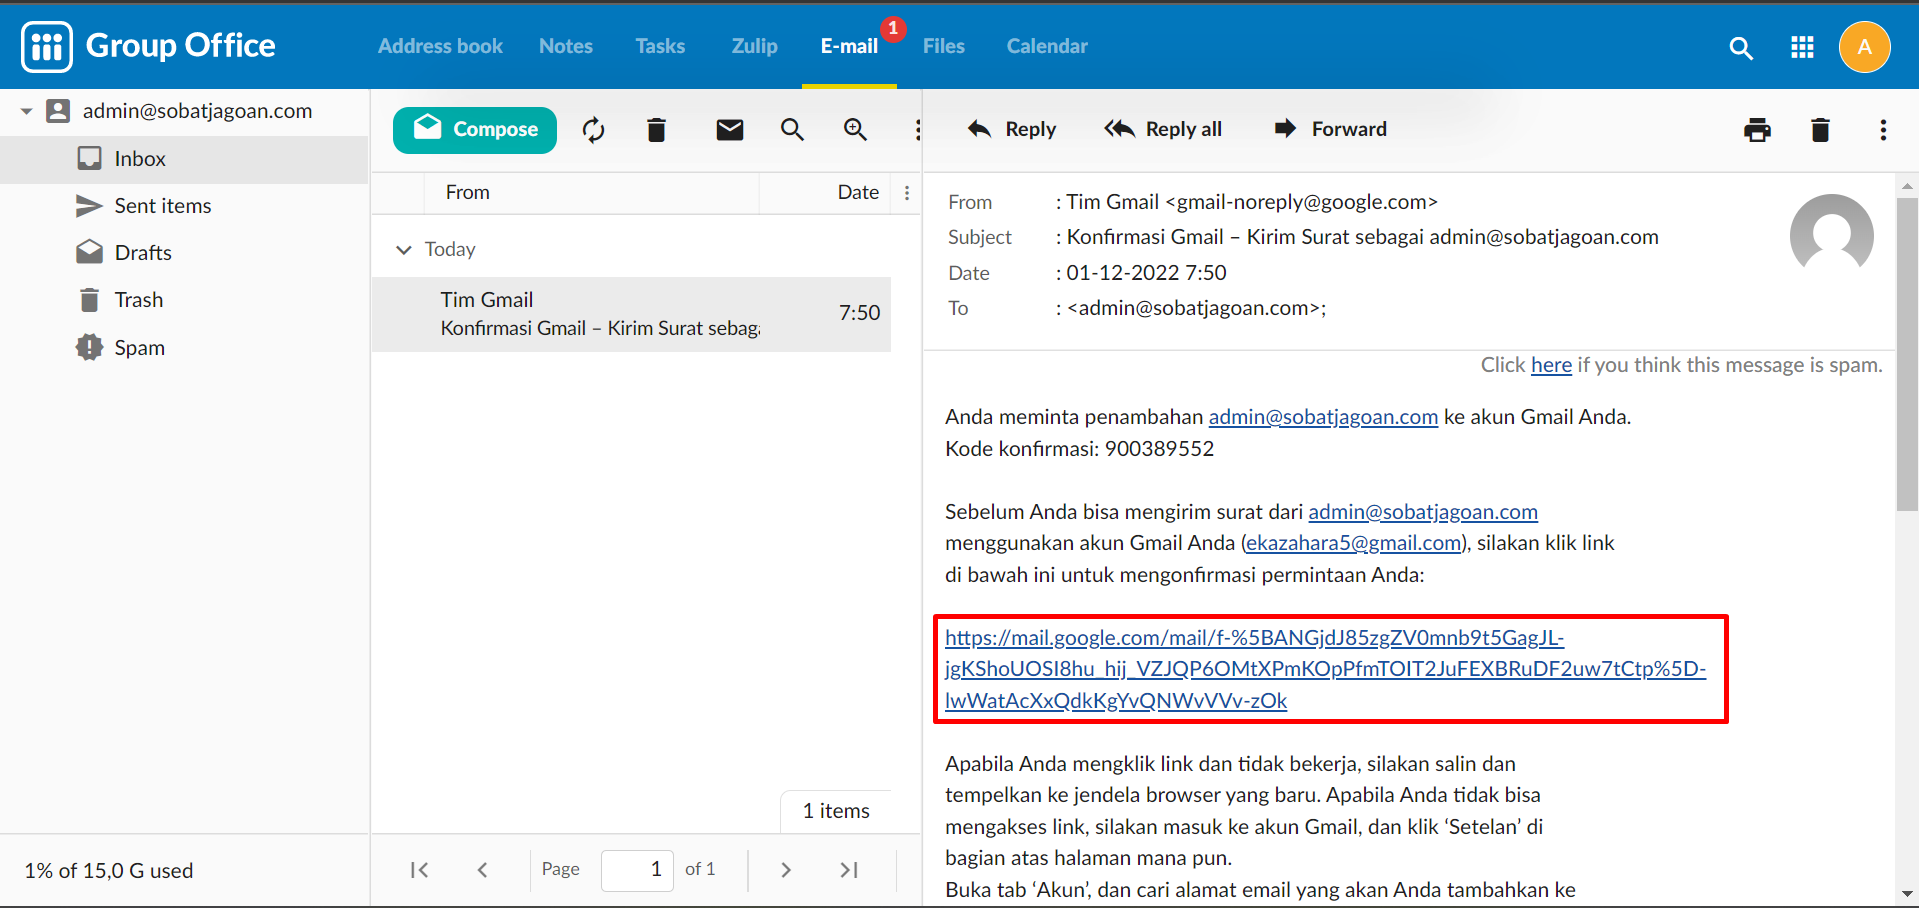
Task: Click the Reply all button
Action: click(x=1163, y=129)
